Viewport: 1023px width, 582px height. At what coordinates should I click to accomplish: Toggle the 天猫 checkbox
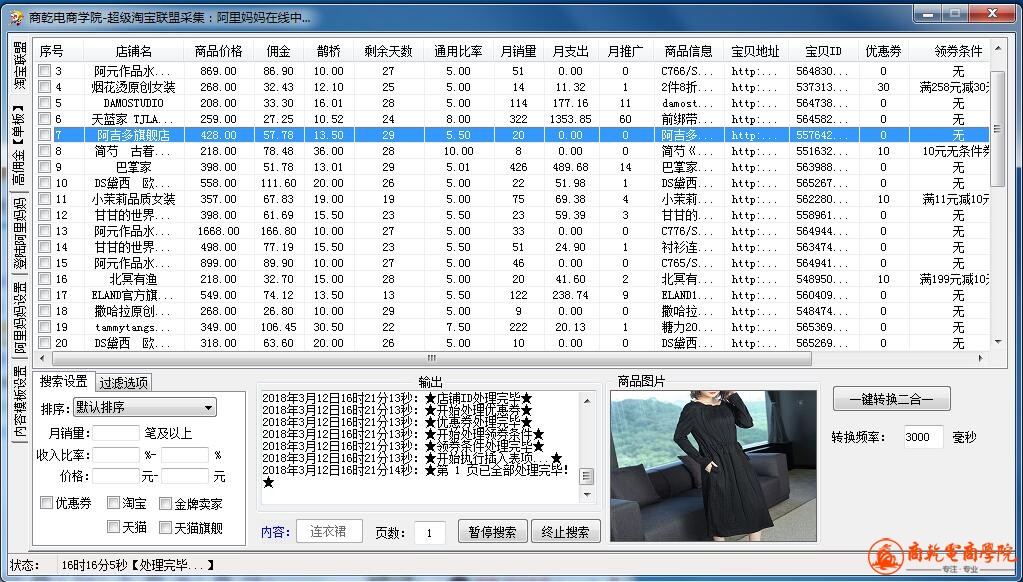pos(114,527)
